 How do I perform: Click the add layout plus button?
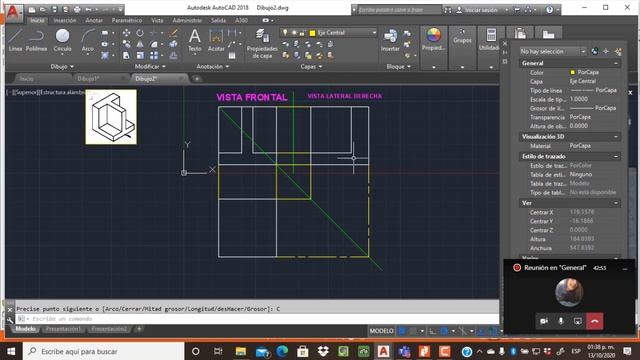(x=139, y=329)
